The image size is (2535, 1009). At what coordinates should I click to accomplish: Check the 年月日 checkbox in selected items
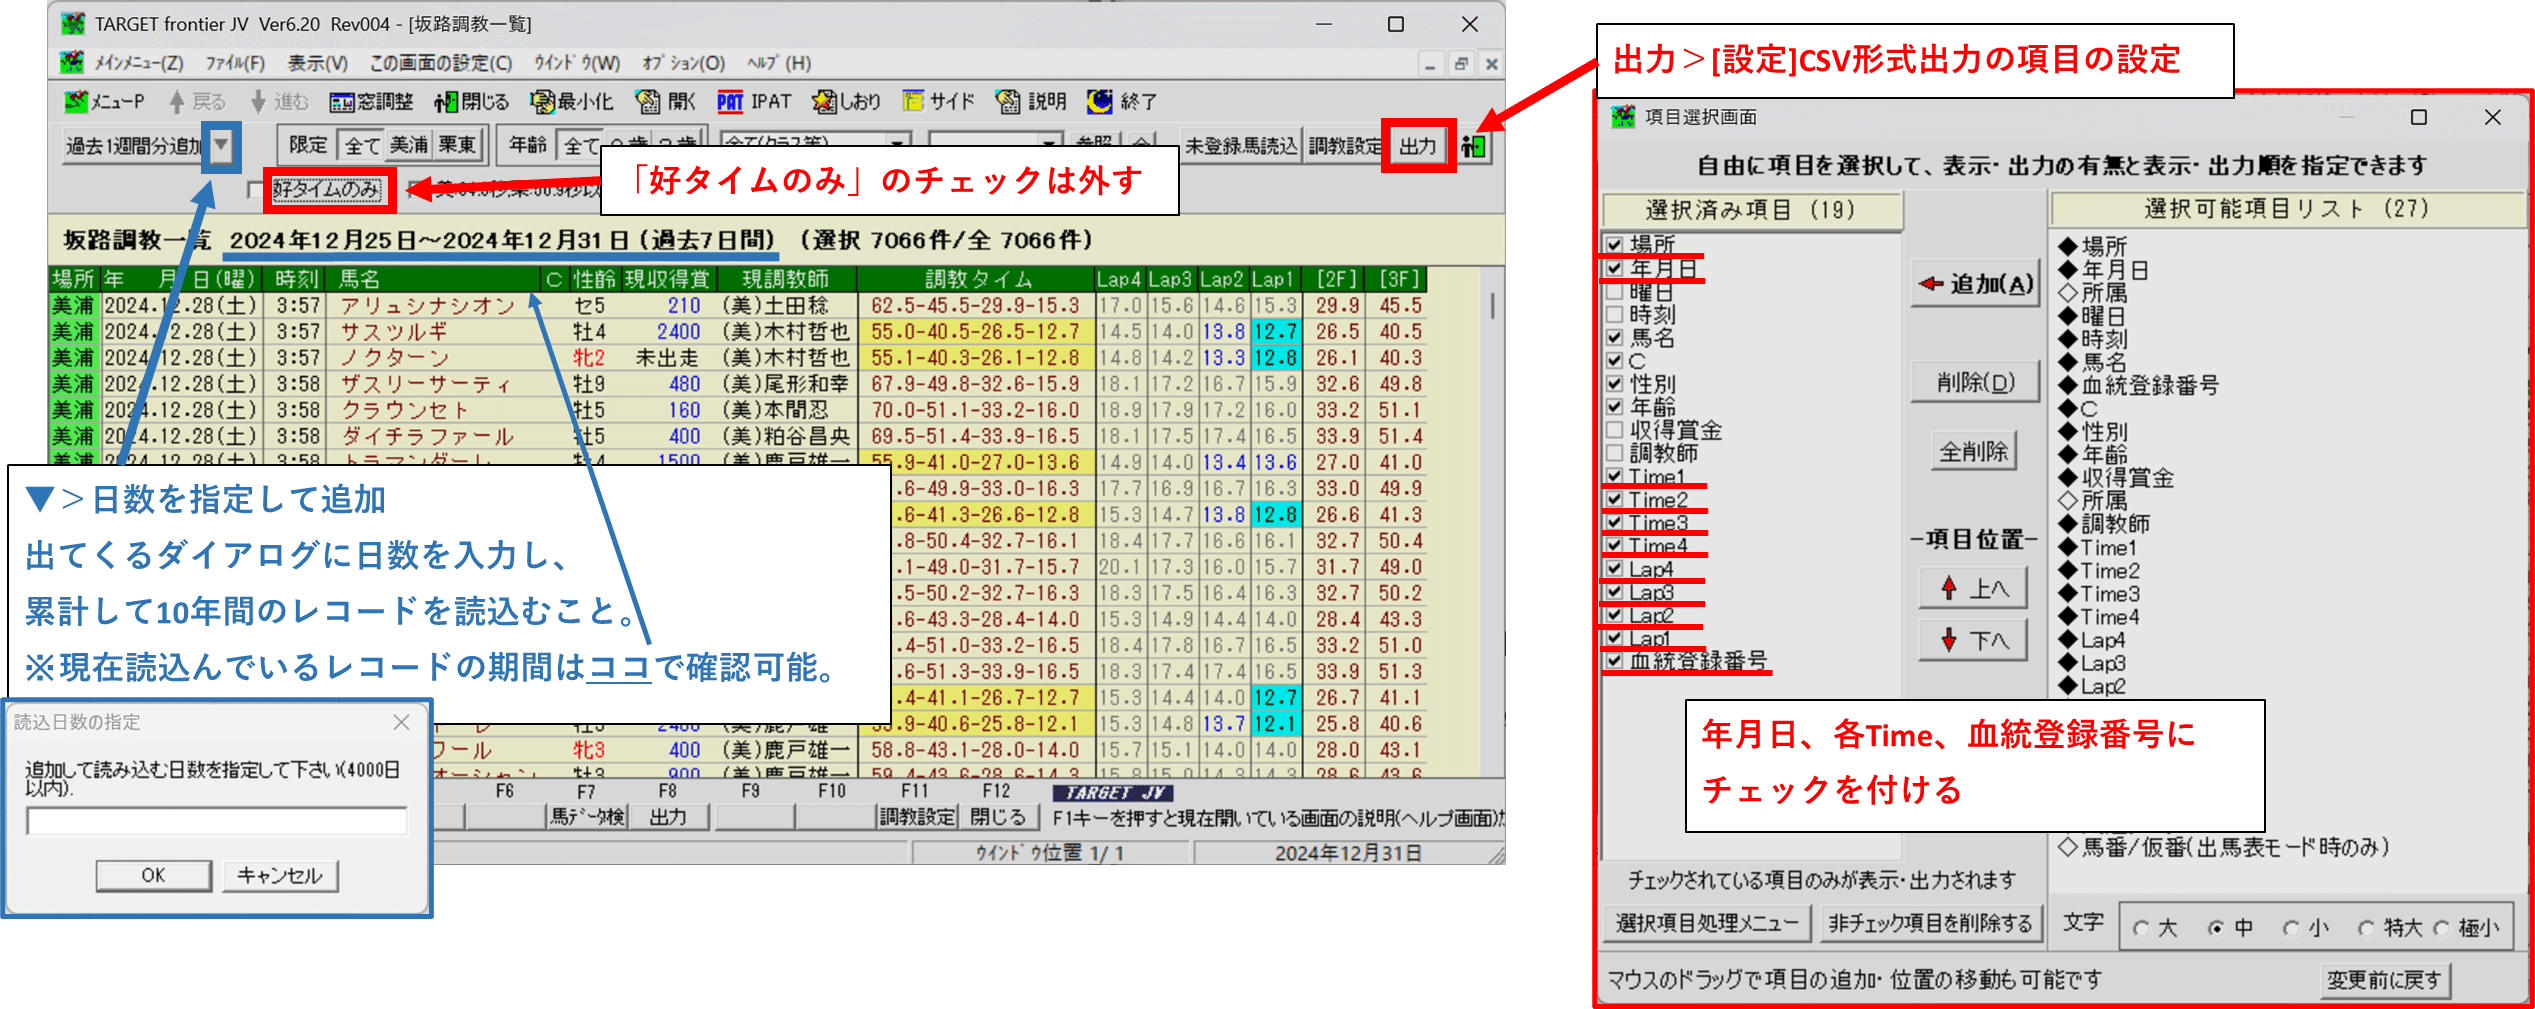(1615, 268)
